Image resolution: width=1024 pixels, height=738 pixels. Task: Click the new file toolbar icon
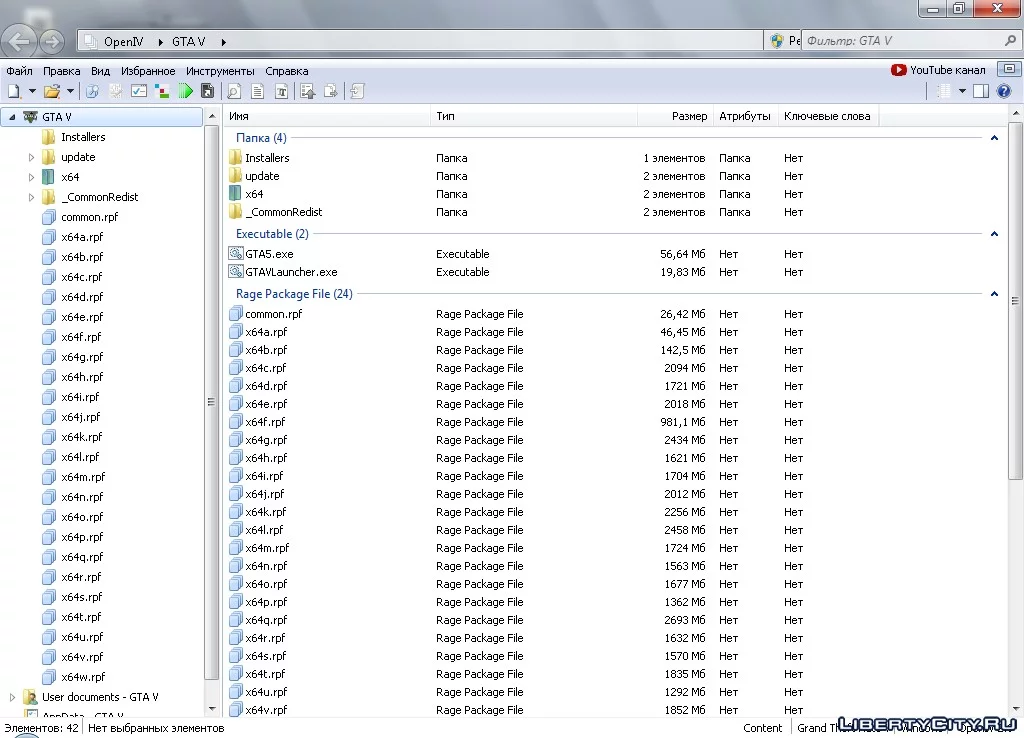[14, 91]
